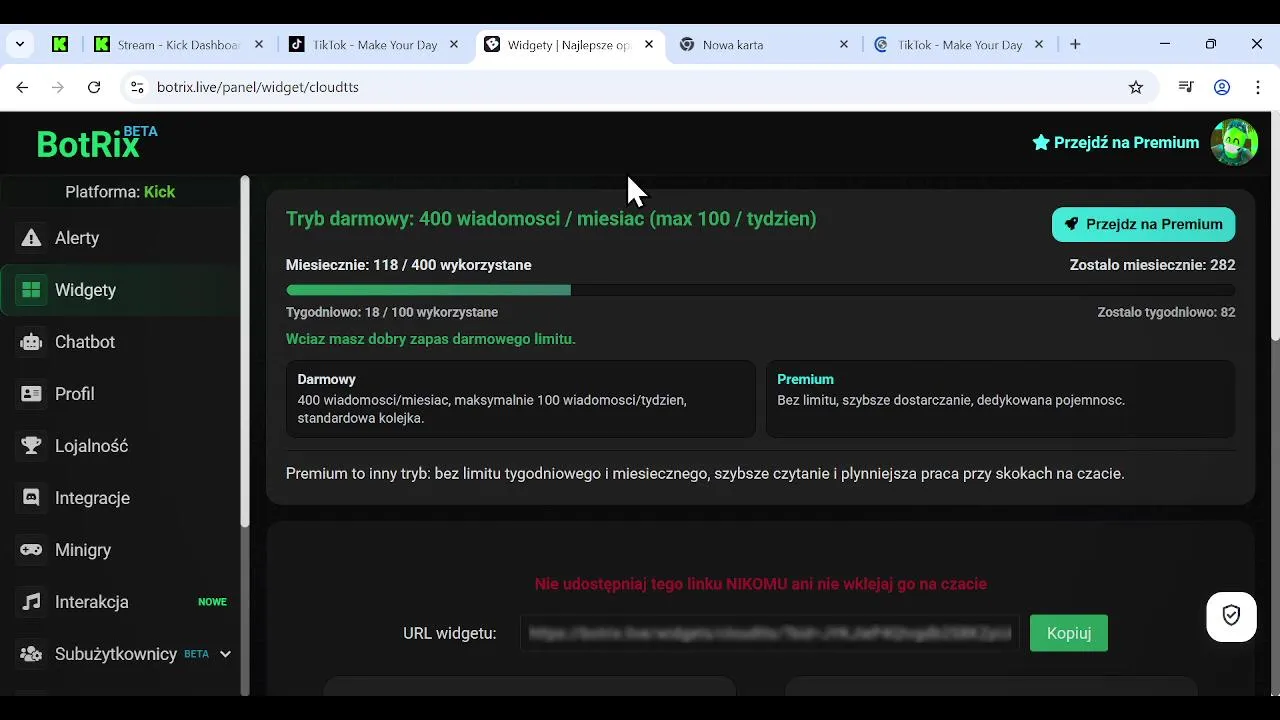The image size is (1280, 720).
Task: Click the Integracje Discord icon
Action: [31, 498]
